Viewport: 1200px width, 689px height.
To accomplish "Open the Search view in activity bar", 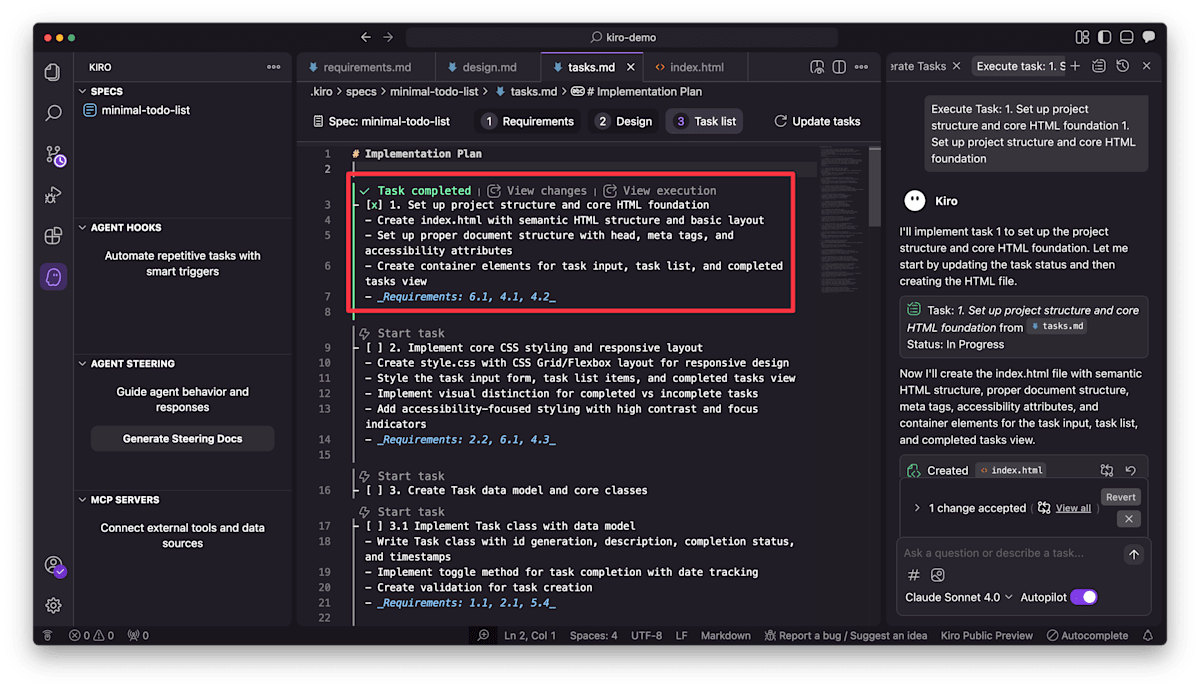I will coord(53,113).
